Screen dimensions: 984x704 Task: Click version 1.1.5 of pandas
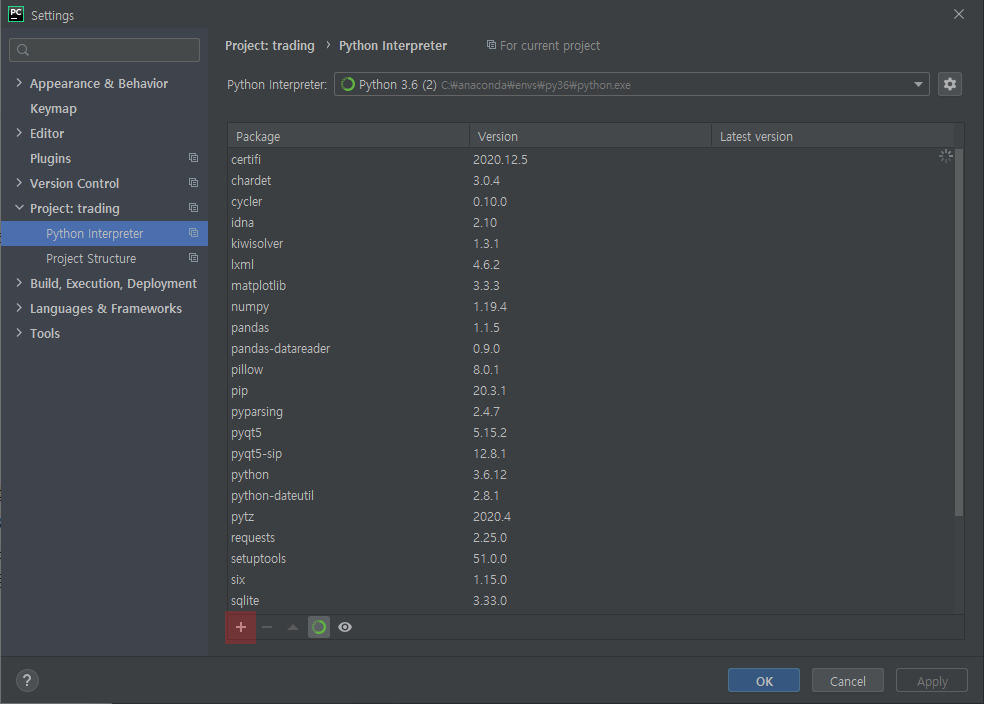486,328
